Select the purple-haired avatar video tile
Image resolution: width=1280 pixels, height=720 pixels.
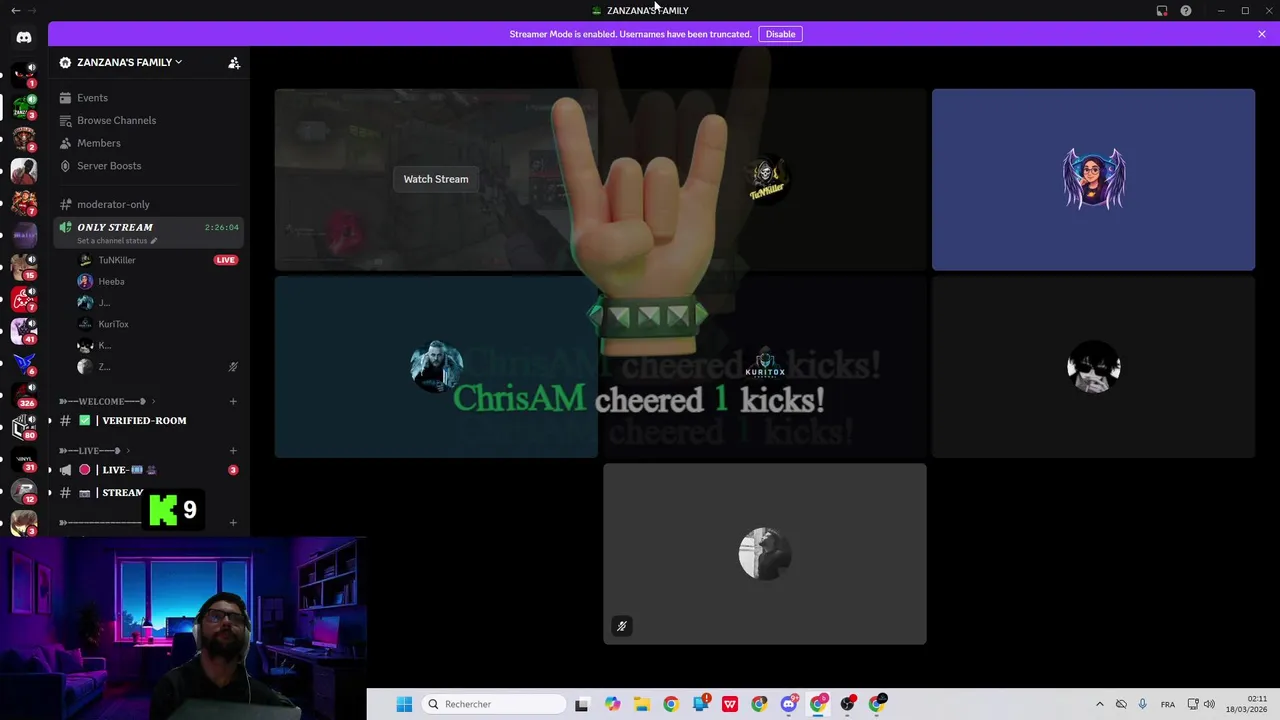(x=1093, y=179)
